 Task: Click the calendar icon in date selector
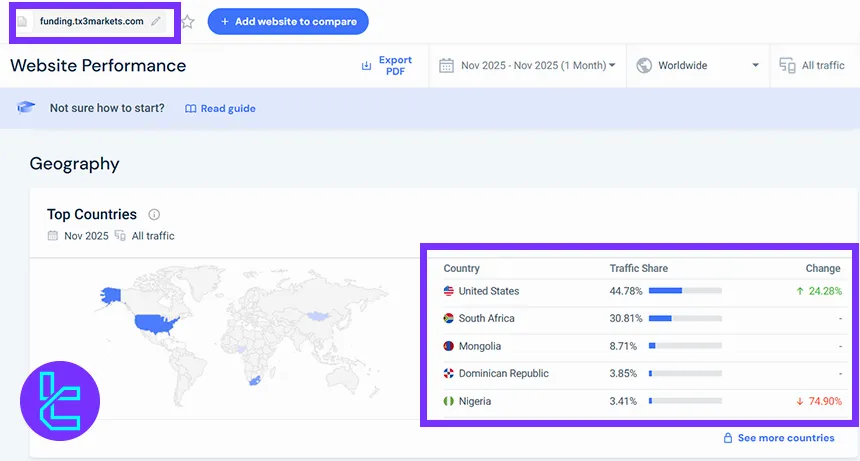(x=446, y=66)
